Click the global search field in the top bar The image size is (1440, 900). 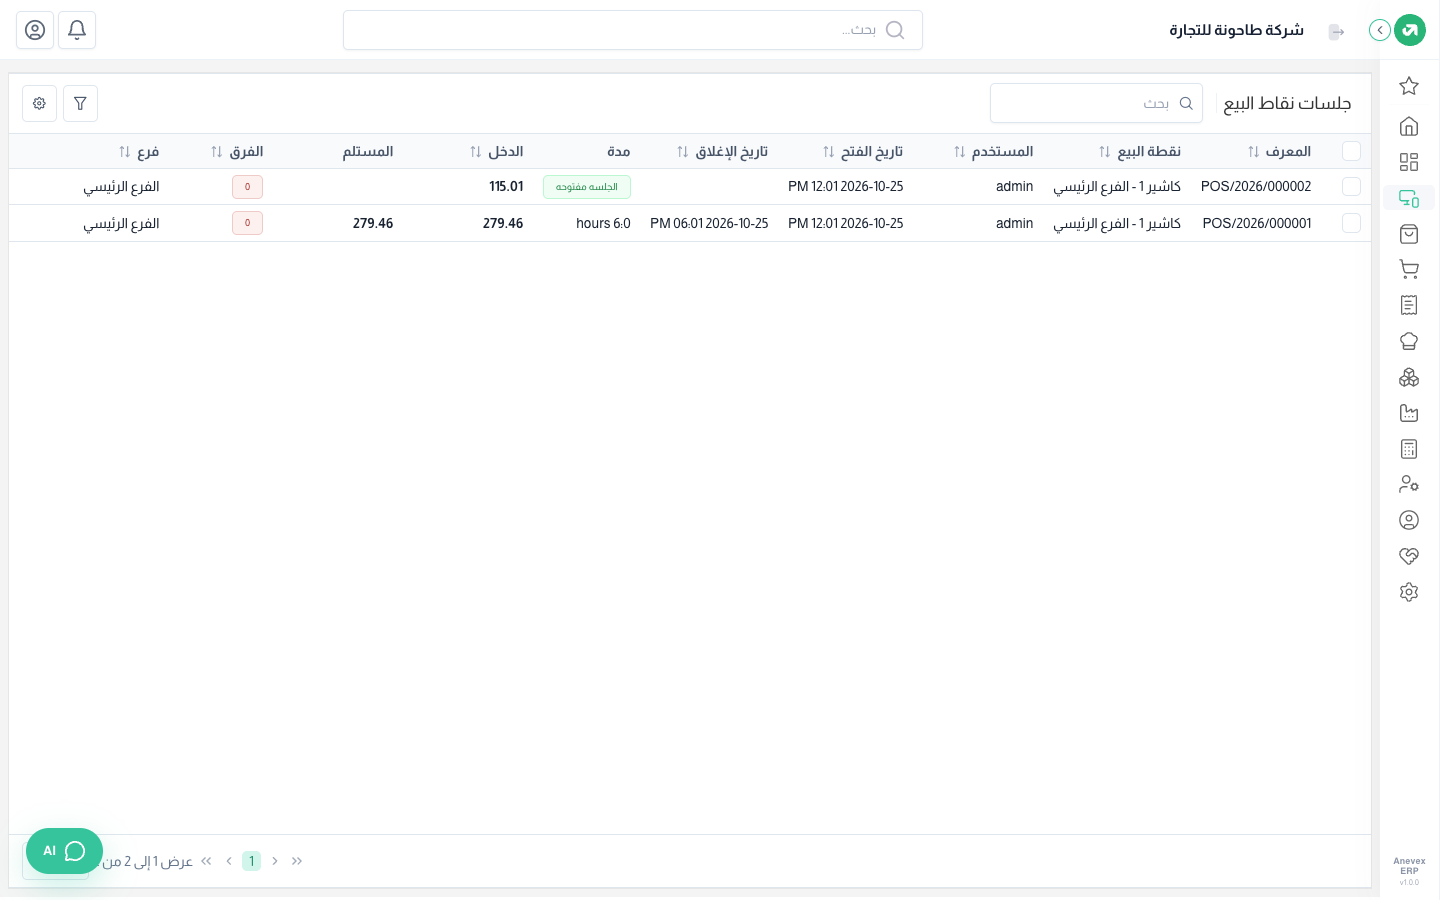point(633,30)
